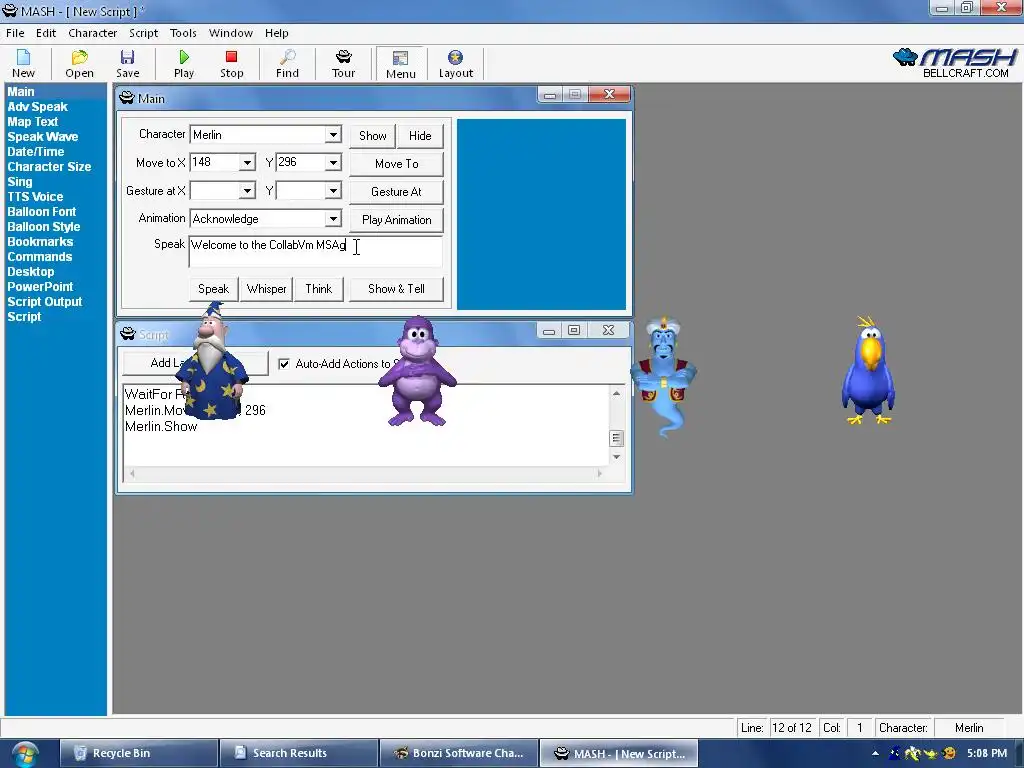Open the Help menu
Screen dimensions: 1024x768
pos(276,33)
